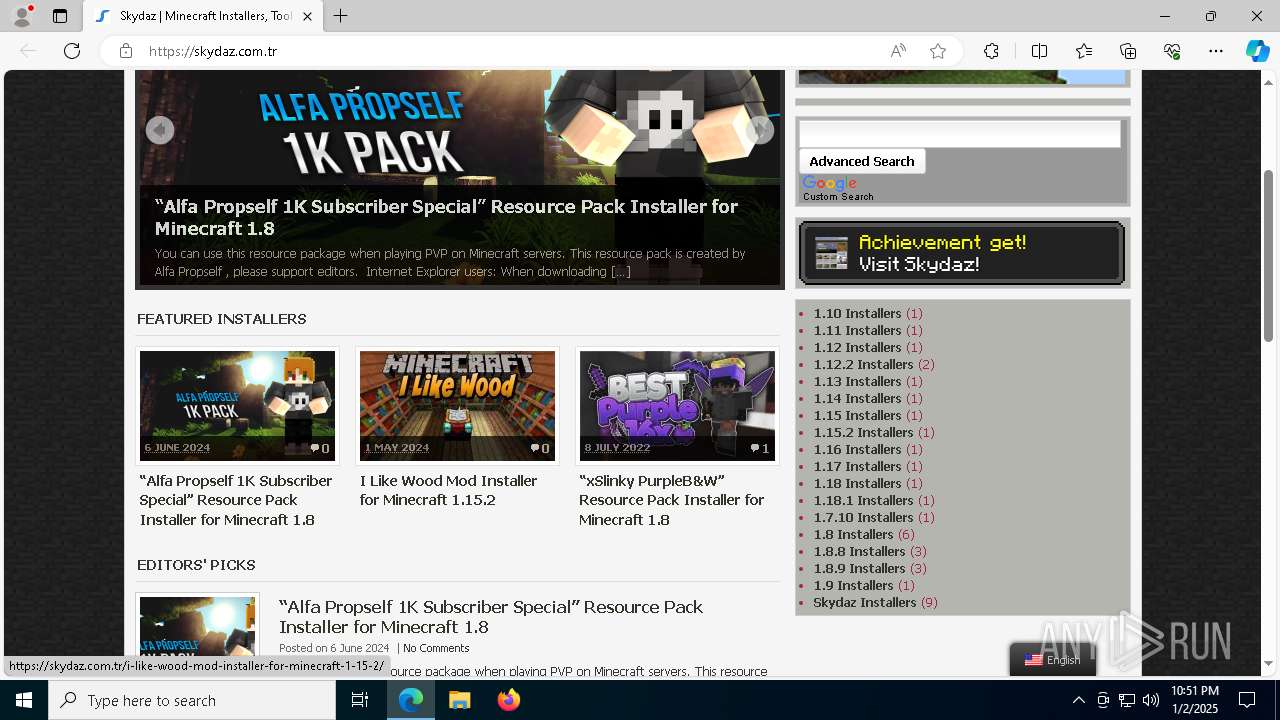Add this page to favorites star
This screenshot has width=1280, height=720.
pos(938,51)
